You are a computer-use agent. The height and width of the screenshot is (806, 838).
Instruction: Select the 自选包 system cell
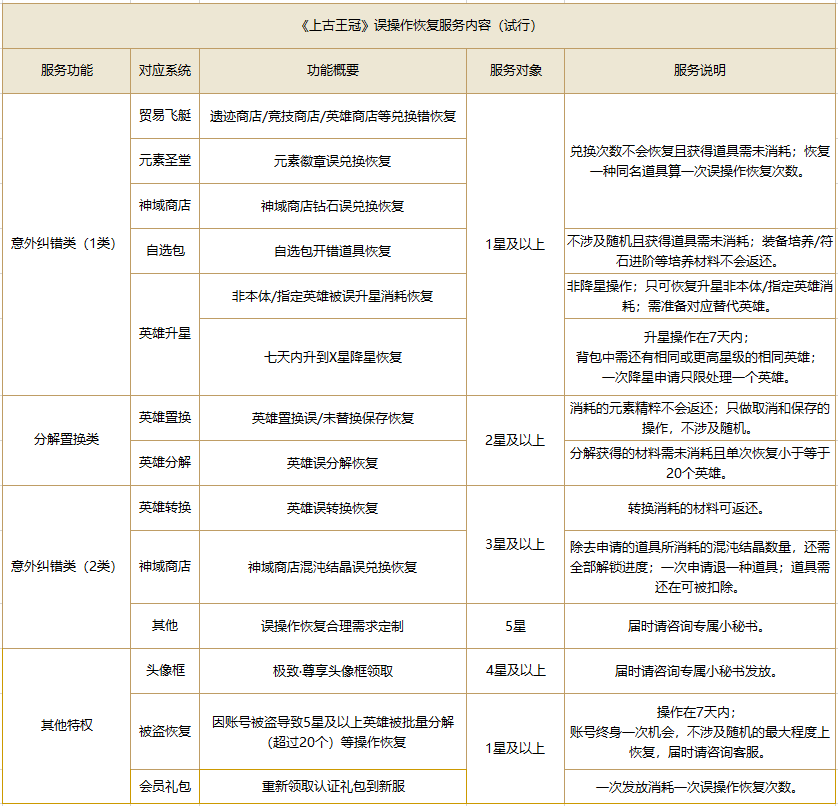coord(165,251)
